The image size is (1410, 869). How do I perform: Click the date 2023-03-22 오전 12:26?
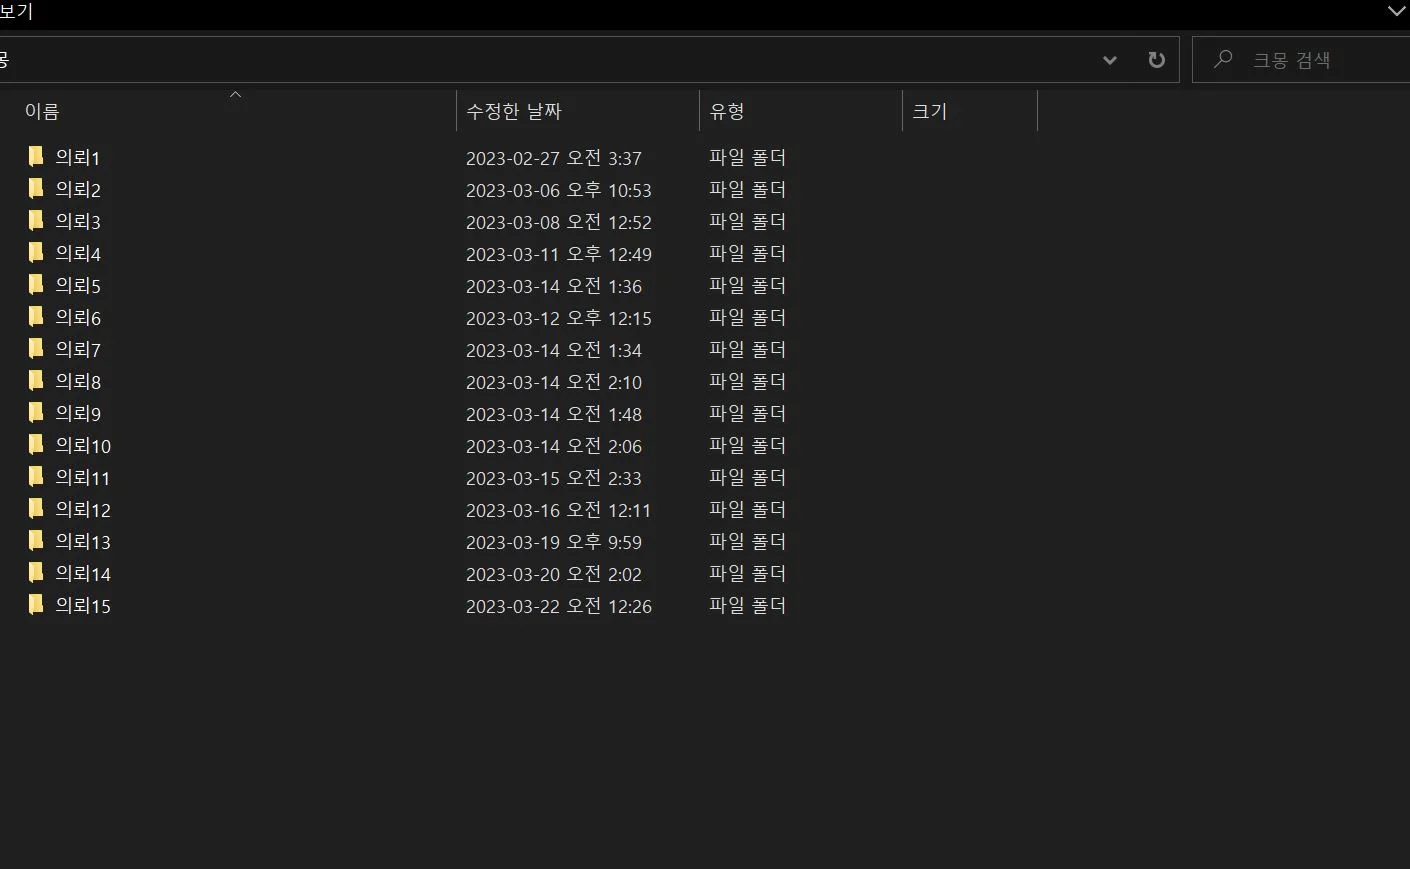(x=559, y=606)
